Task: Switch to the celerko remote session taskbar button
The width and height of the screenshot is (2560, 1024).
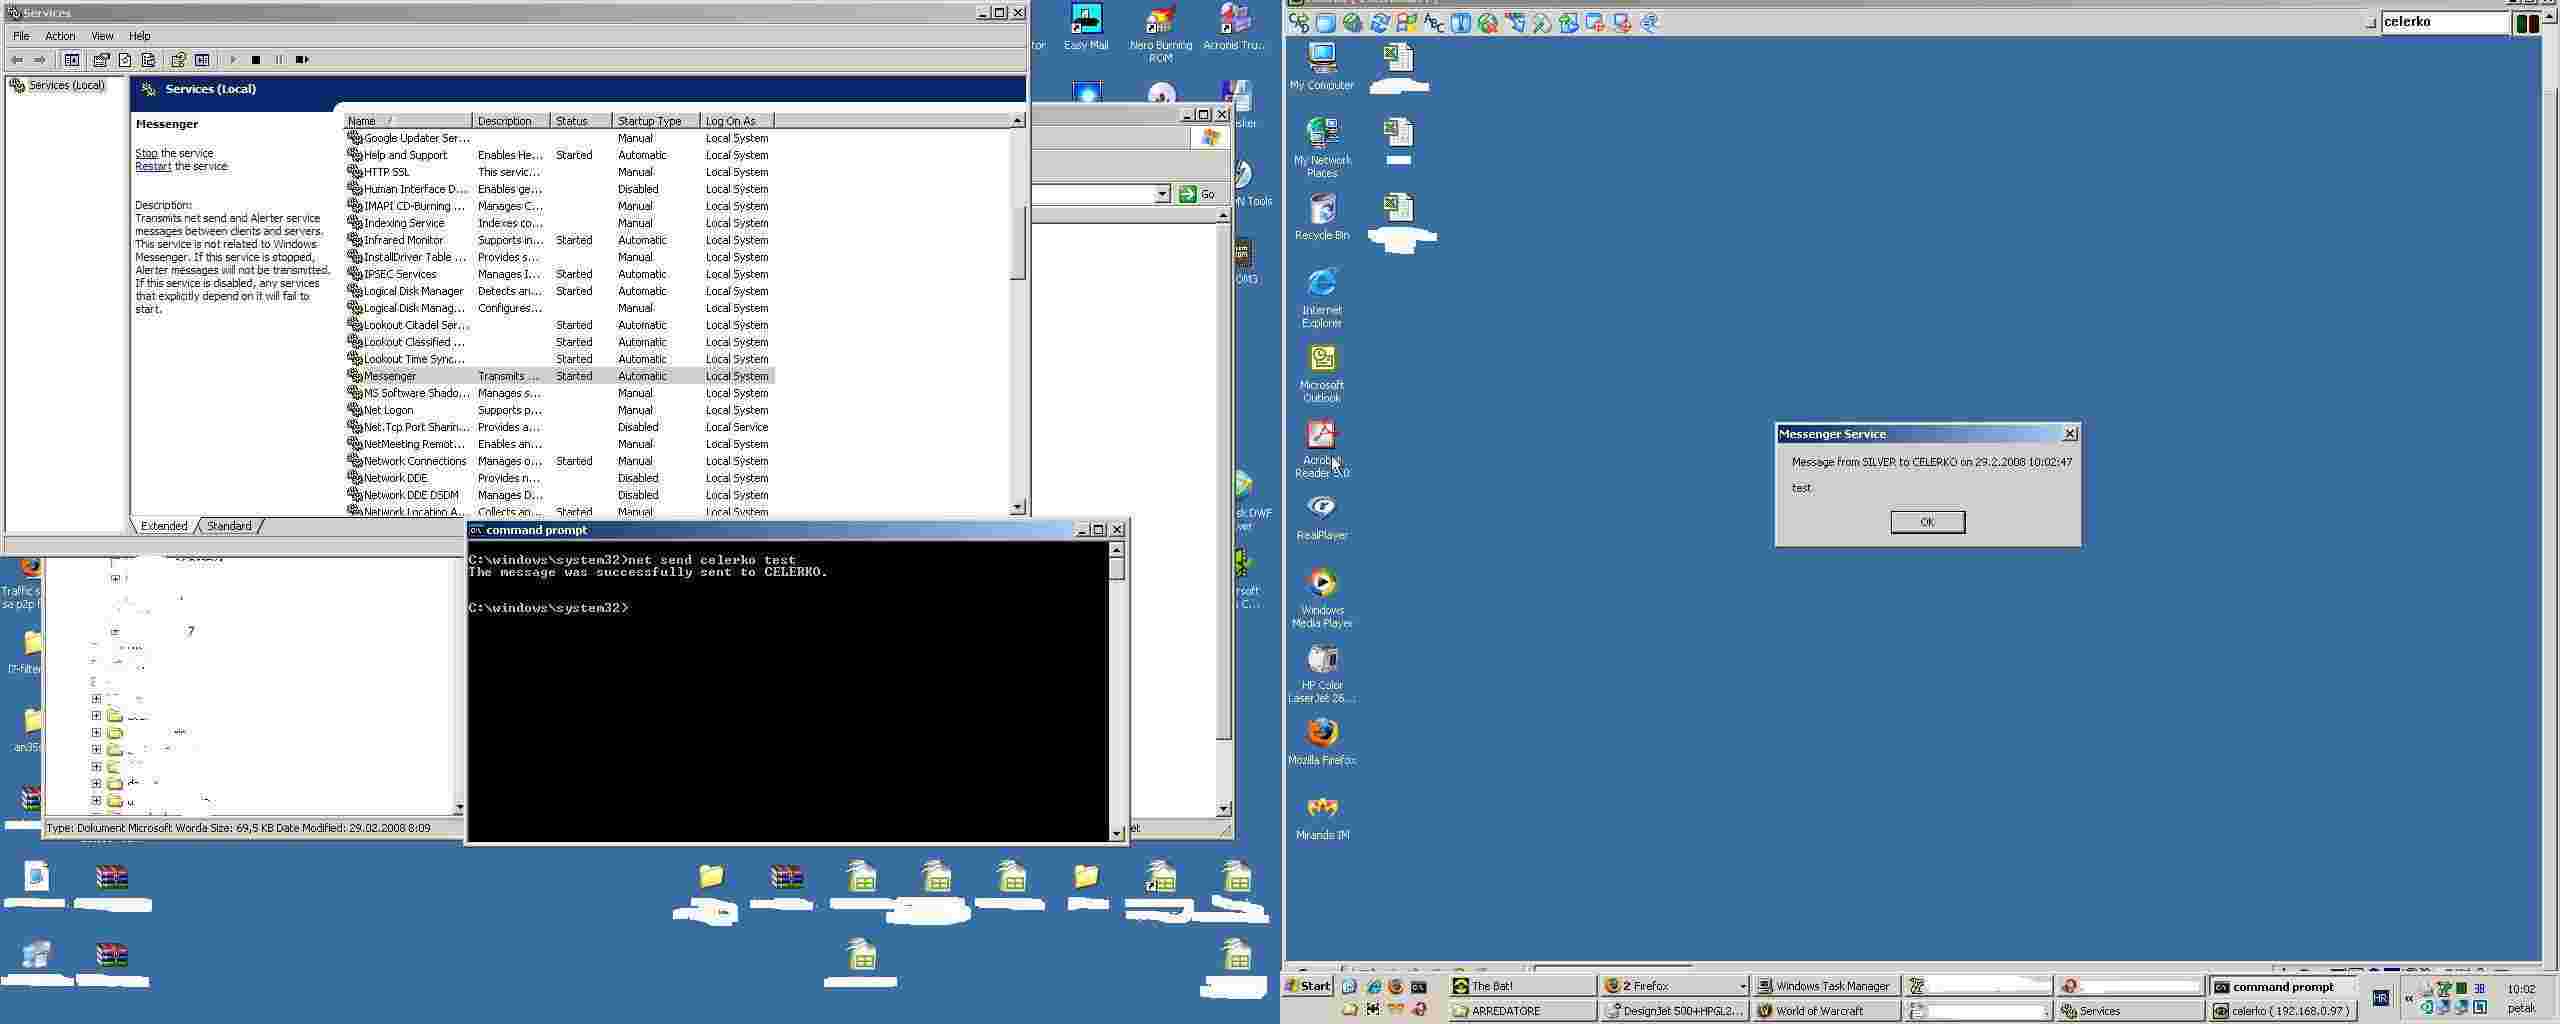Action: coord(2283,1011)
